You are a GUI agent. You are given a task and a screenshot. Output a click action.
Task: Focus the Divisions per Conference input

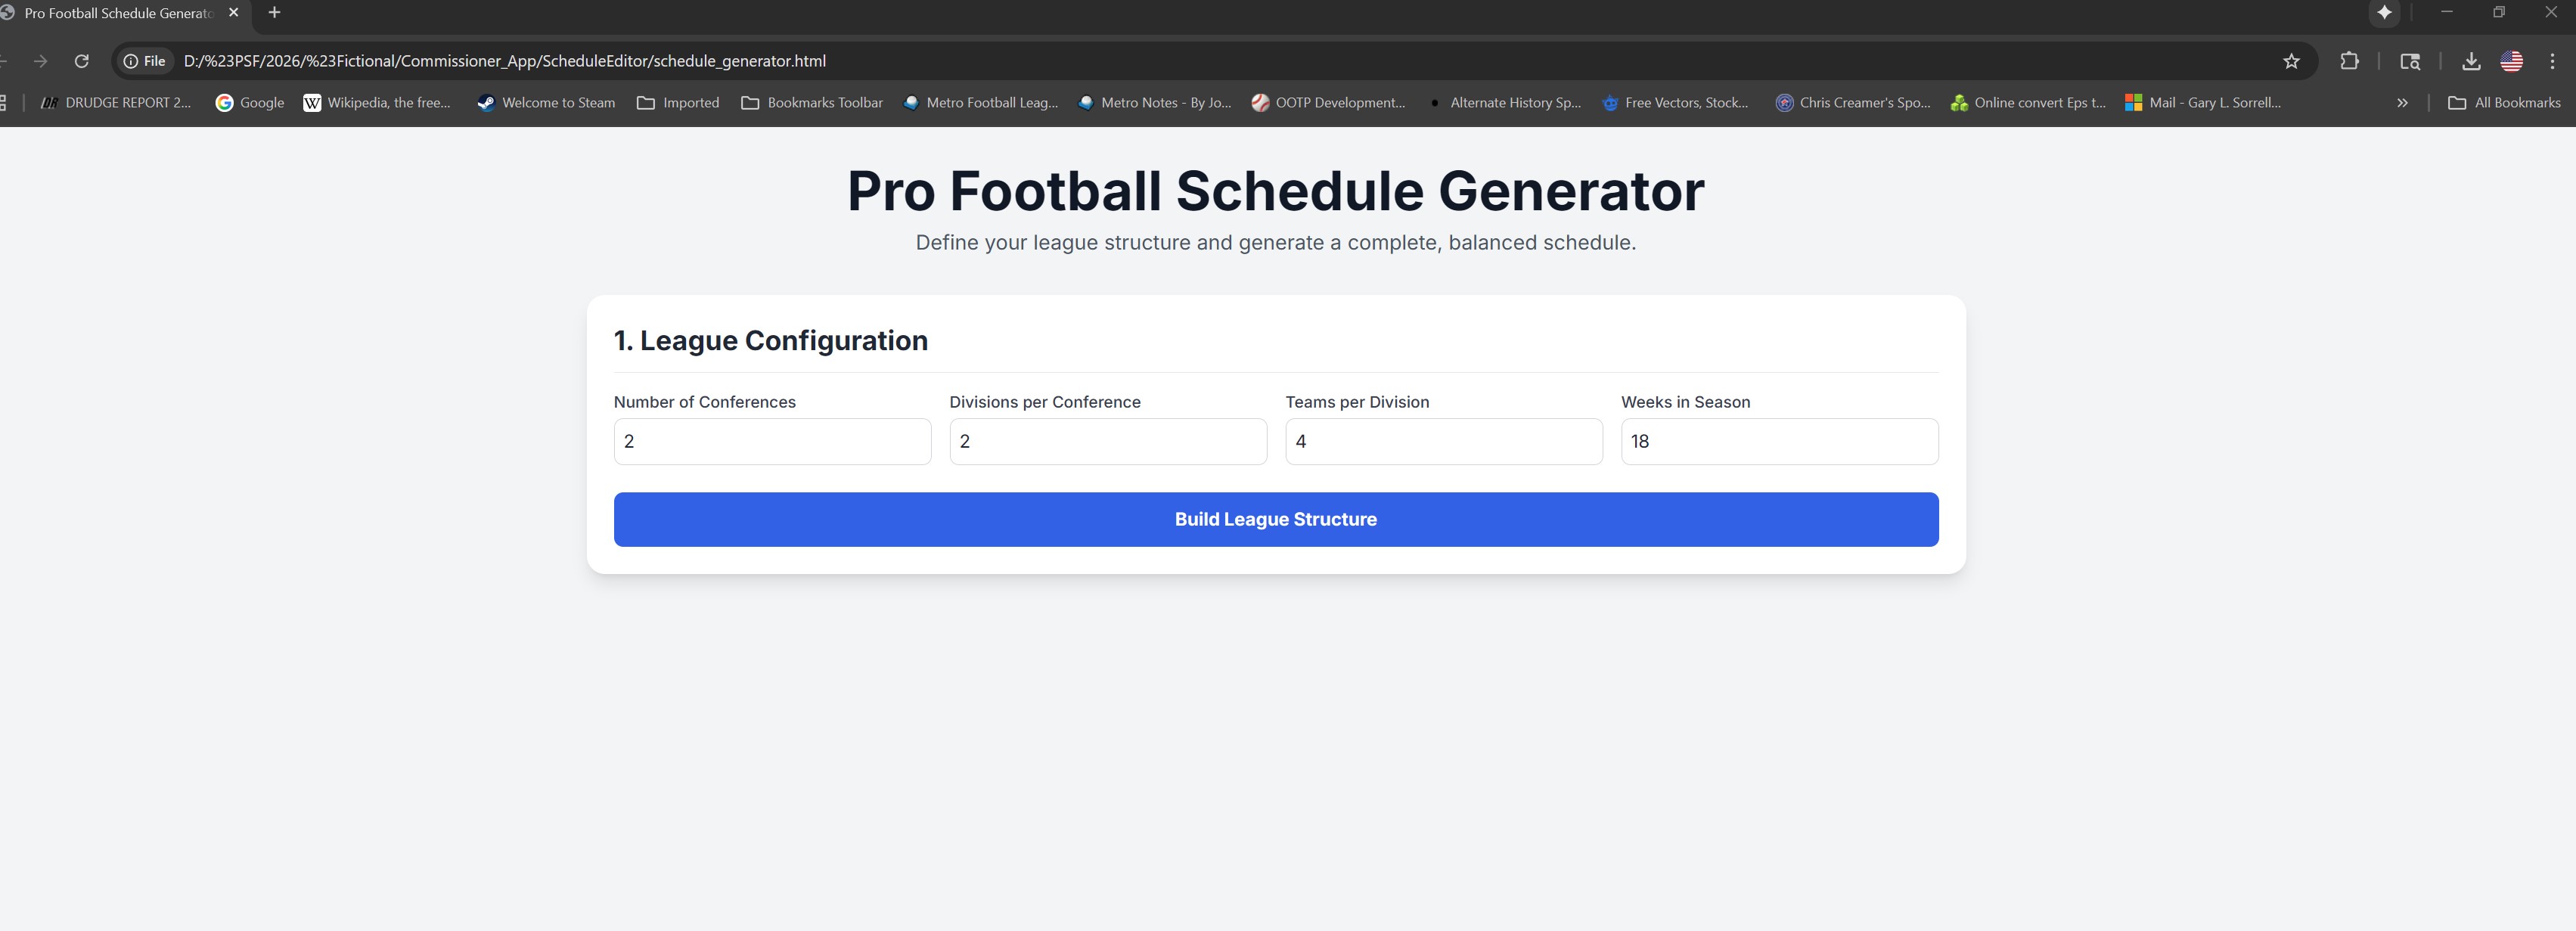point(1107,441)
